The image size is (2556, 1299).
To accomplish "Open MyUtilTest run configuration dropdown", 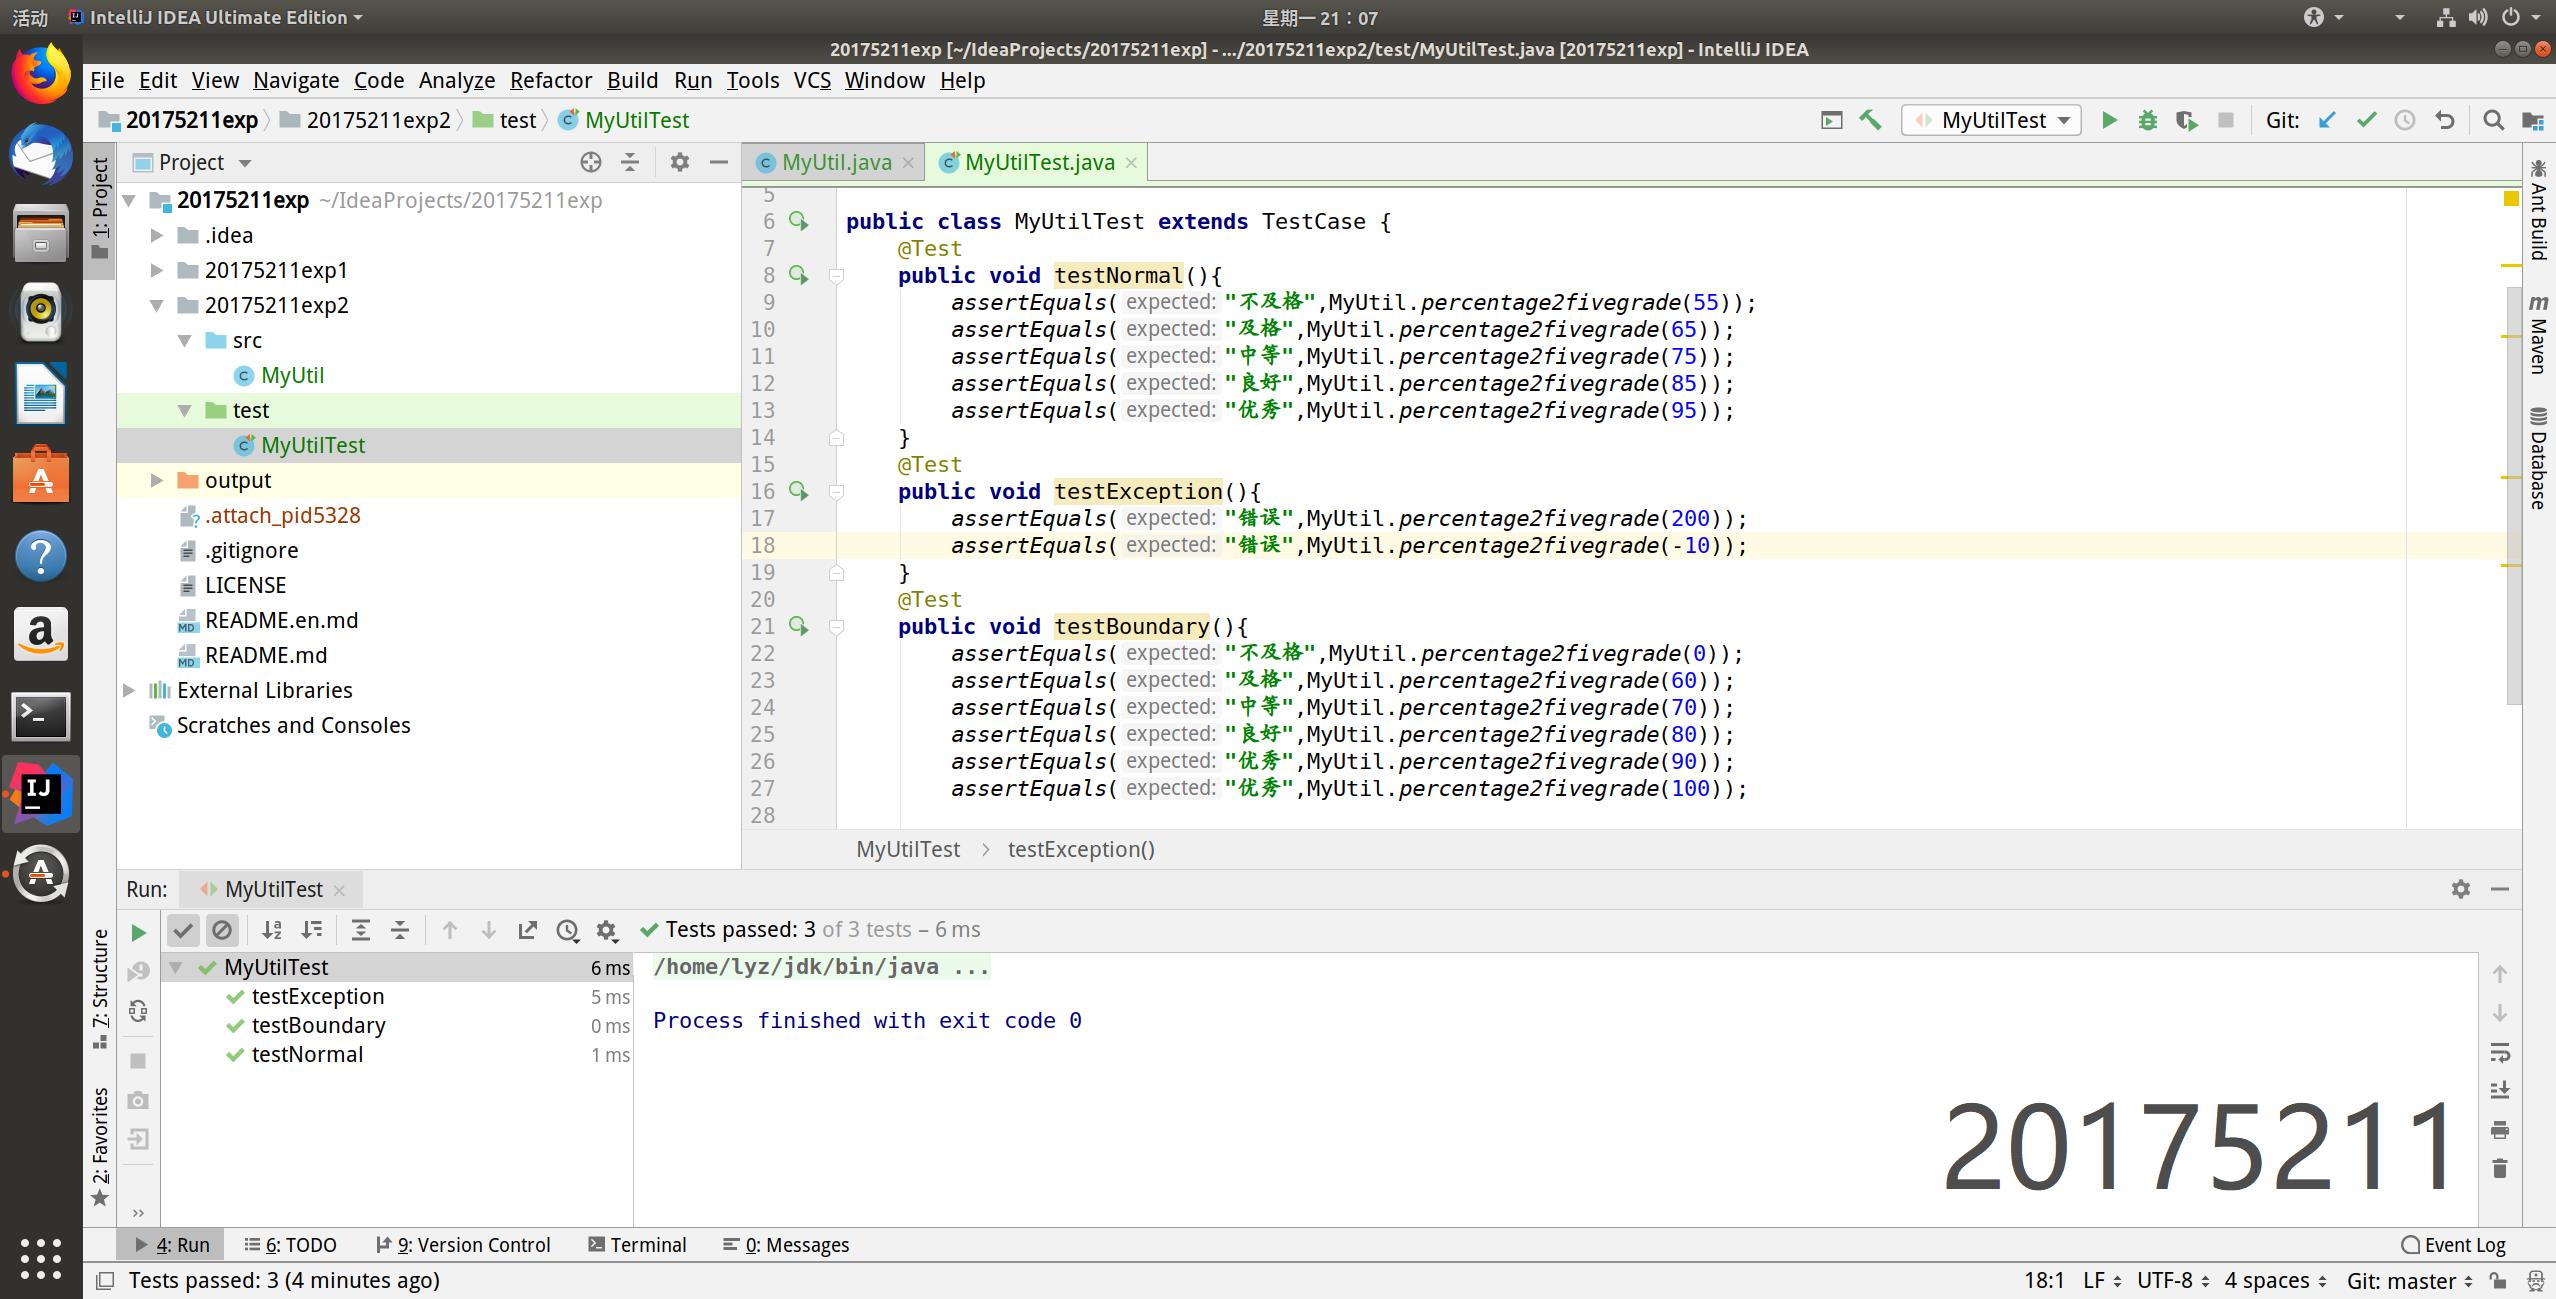I will point(1991,121).
